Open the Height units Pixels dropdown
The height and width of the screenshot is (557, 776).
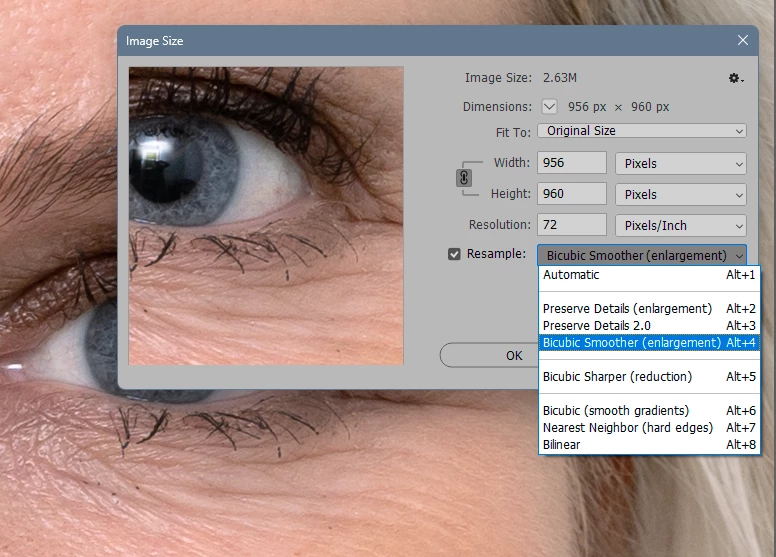coord(680,195)
